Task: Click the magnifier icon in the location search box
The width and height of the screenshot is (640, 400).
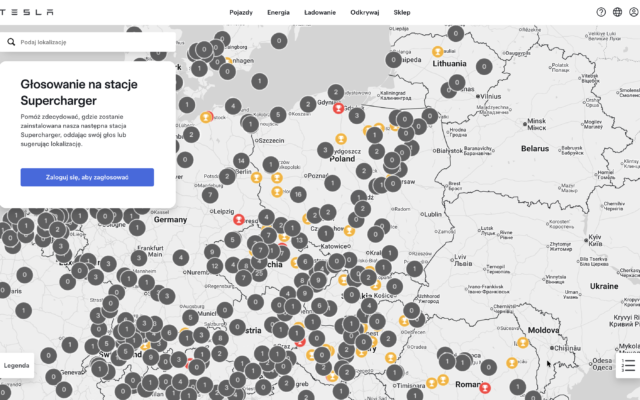Action: point(11,42)
